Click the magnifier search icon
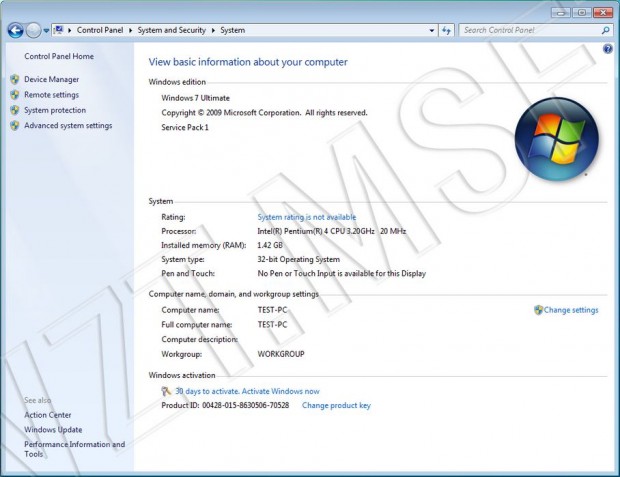This screenshot has width=620, height=477. pyautogui.click(x=605, y=30)
